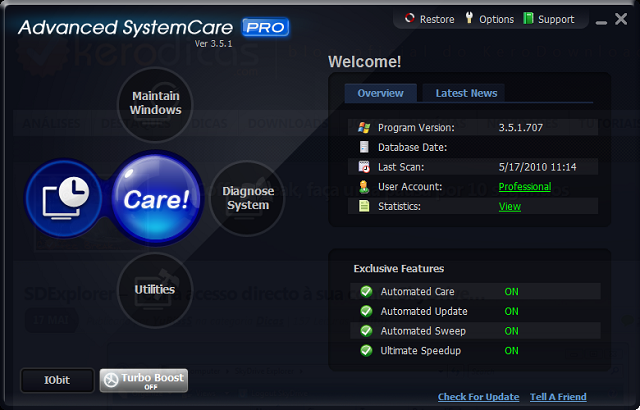The width and height of the screenshot is (640, 410).
Task: Toggle Turbo Boost on
Action: 144,380
